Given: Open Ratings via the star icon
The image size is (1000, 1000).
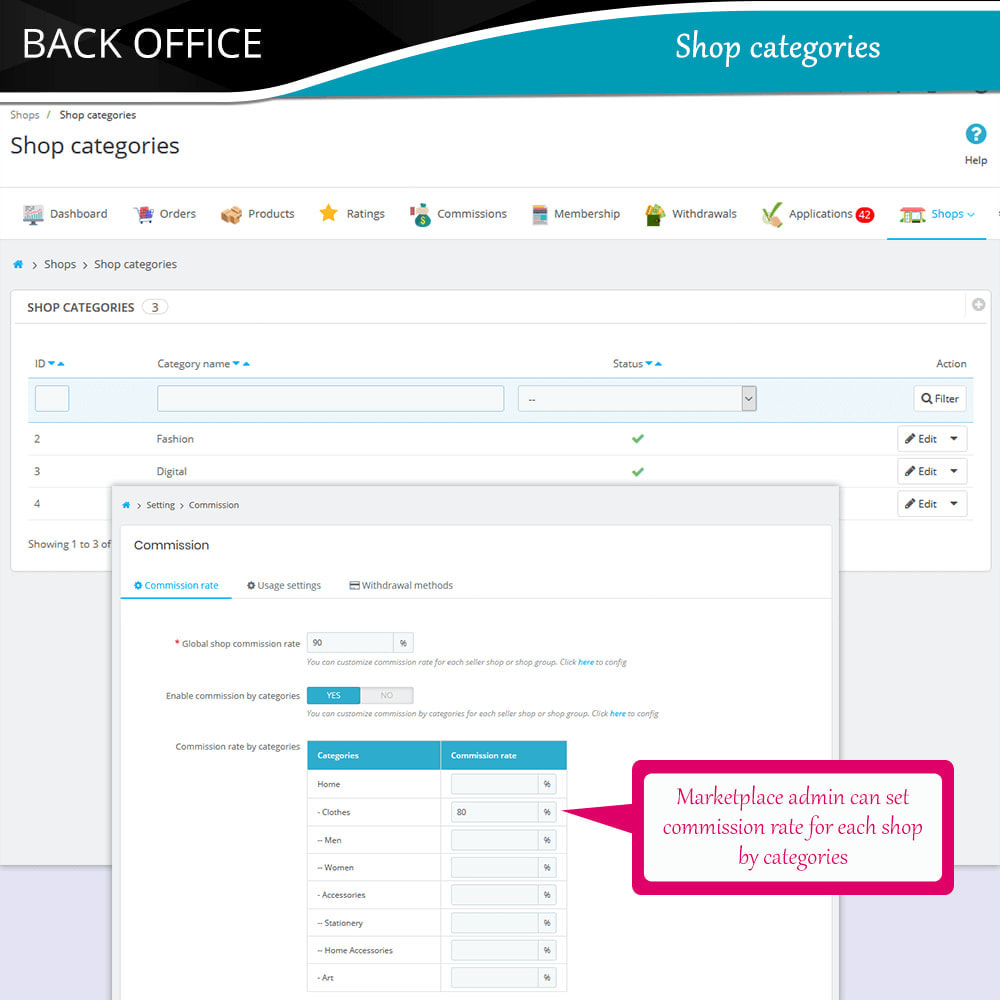Looking at the screenshot, I should (329, 213).
